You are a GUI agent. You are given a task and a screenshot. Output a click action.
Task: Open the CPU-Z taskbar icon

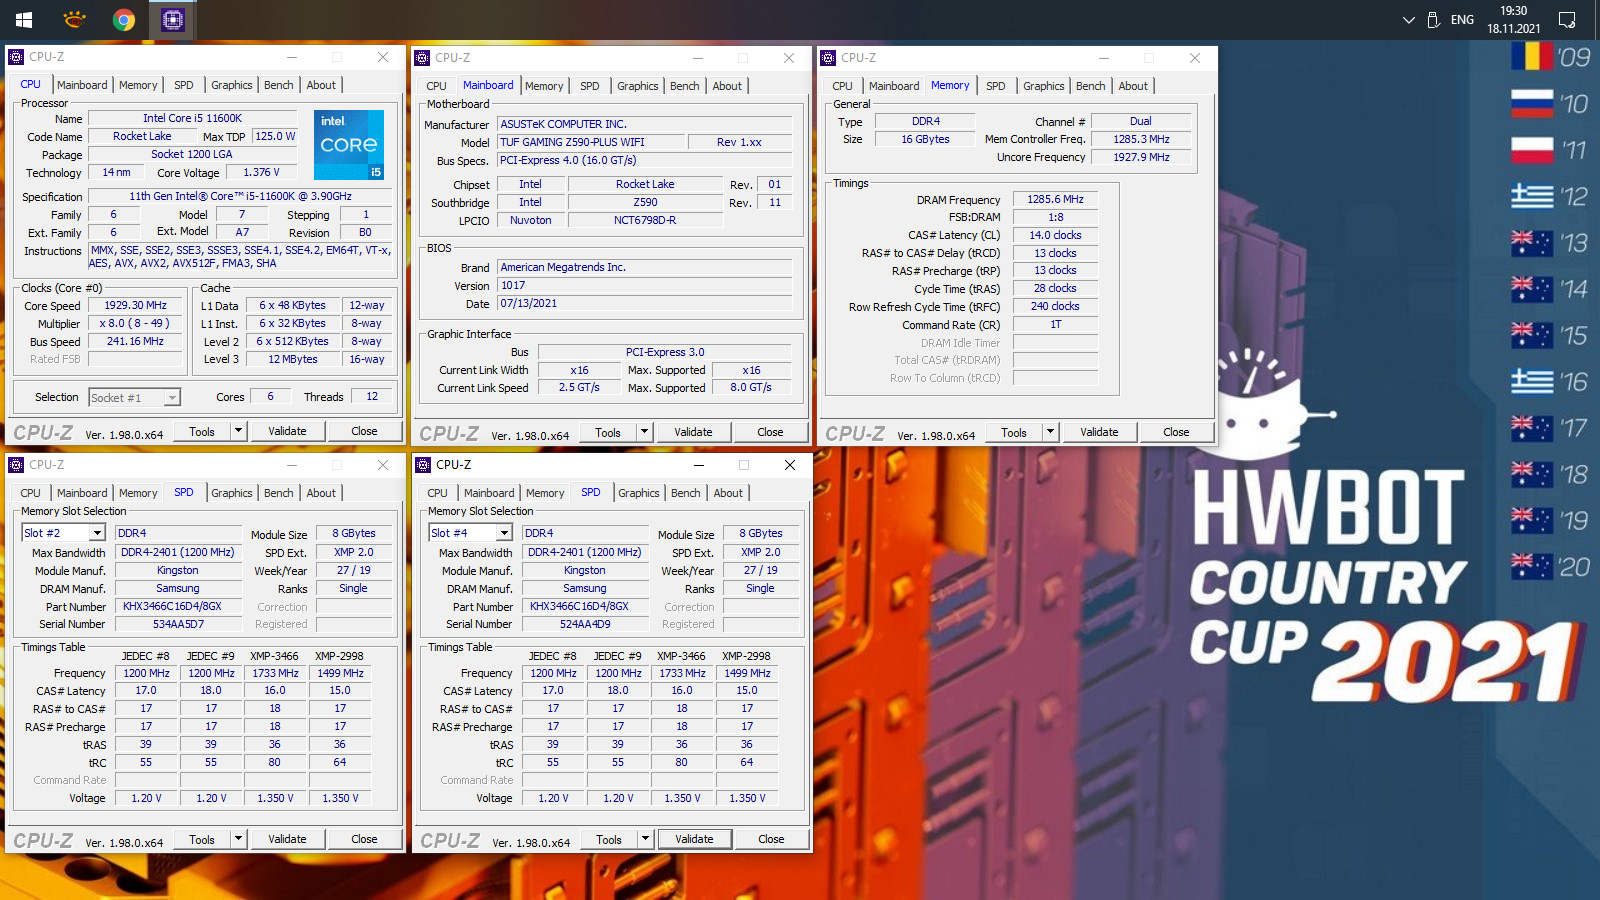[173, 19]
